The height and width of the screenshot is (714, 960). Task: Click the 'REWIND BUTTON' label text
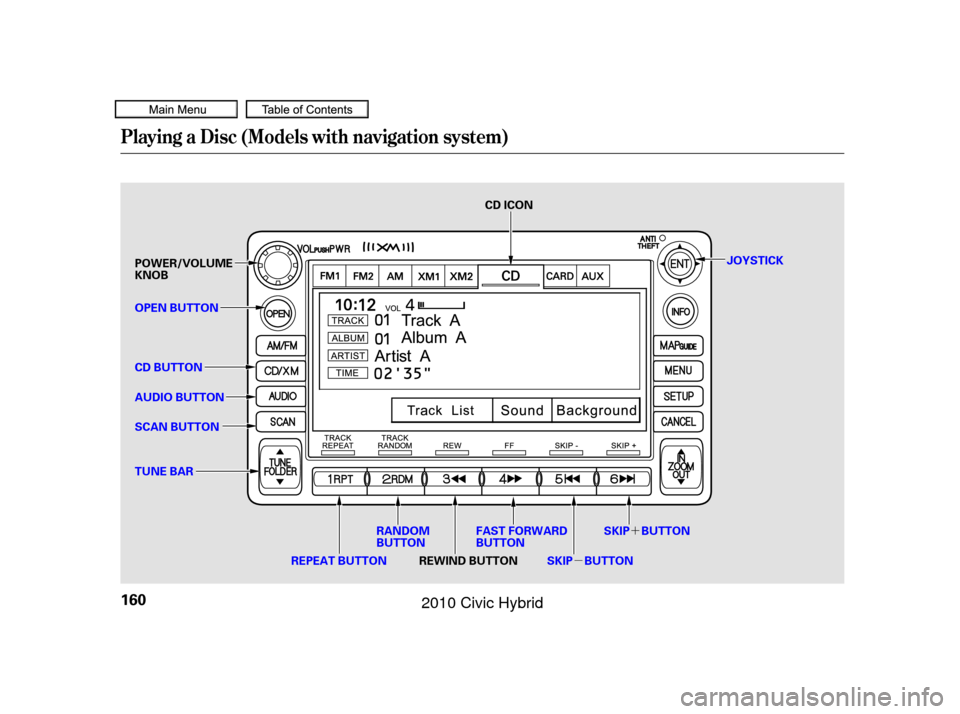(468, 561)
